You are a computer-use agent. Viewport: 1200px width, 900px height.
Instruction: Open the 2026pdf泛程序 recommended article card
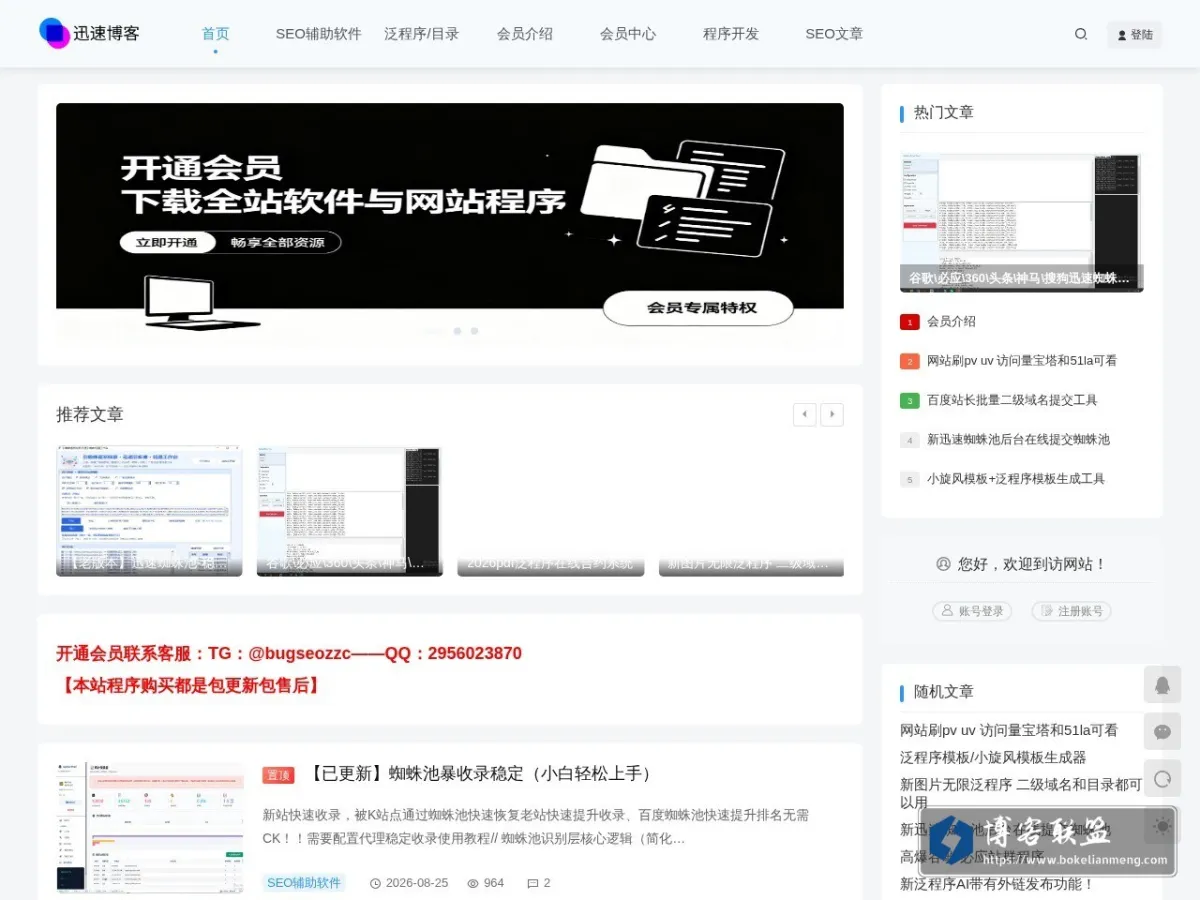tap(551, 511)
